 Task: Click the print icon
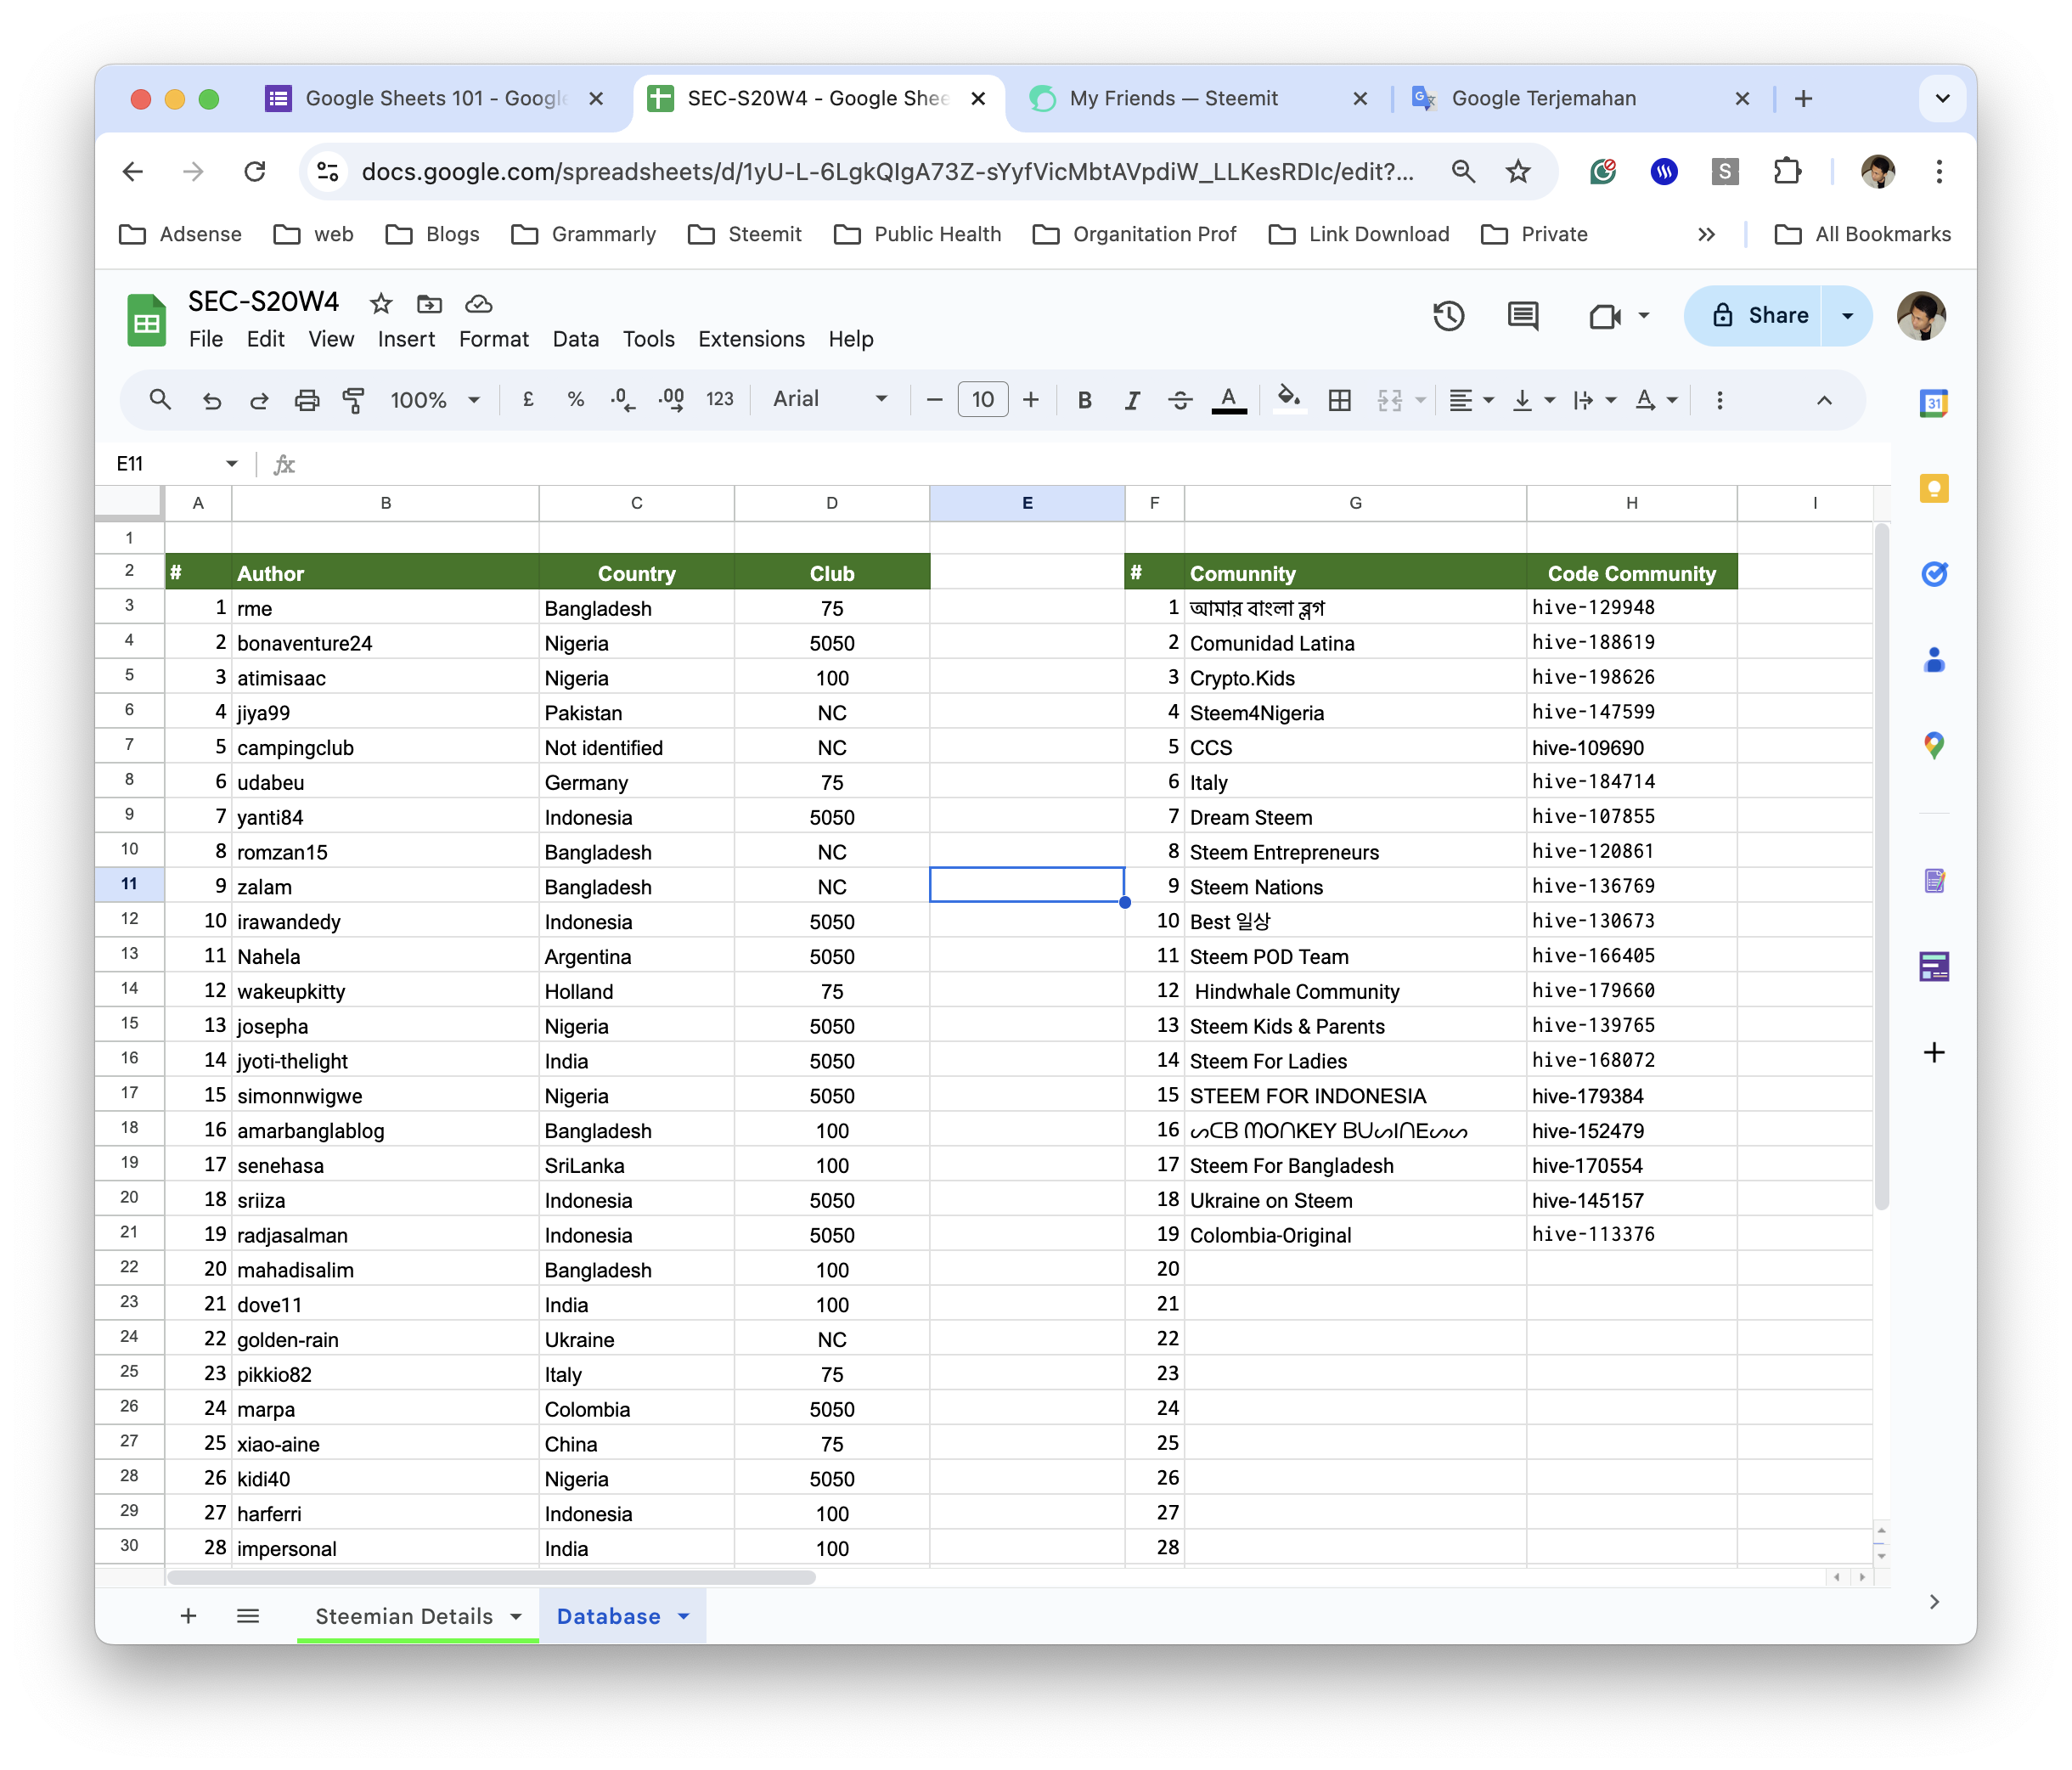click(x=307, y=400)
